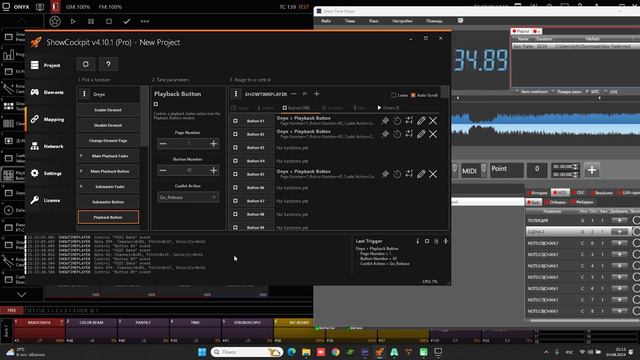This screenshot has height=360, width=640.
Task: Click the function list vertical scrollbar
Action: coord(144,116)
